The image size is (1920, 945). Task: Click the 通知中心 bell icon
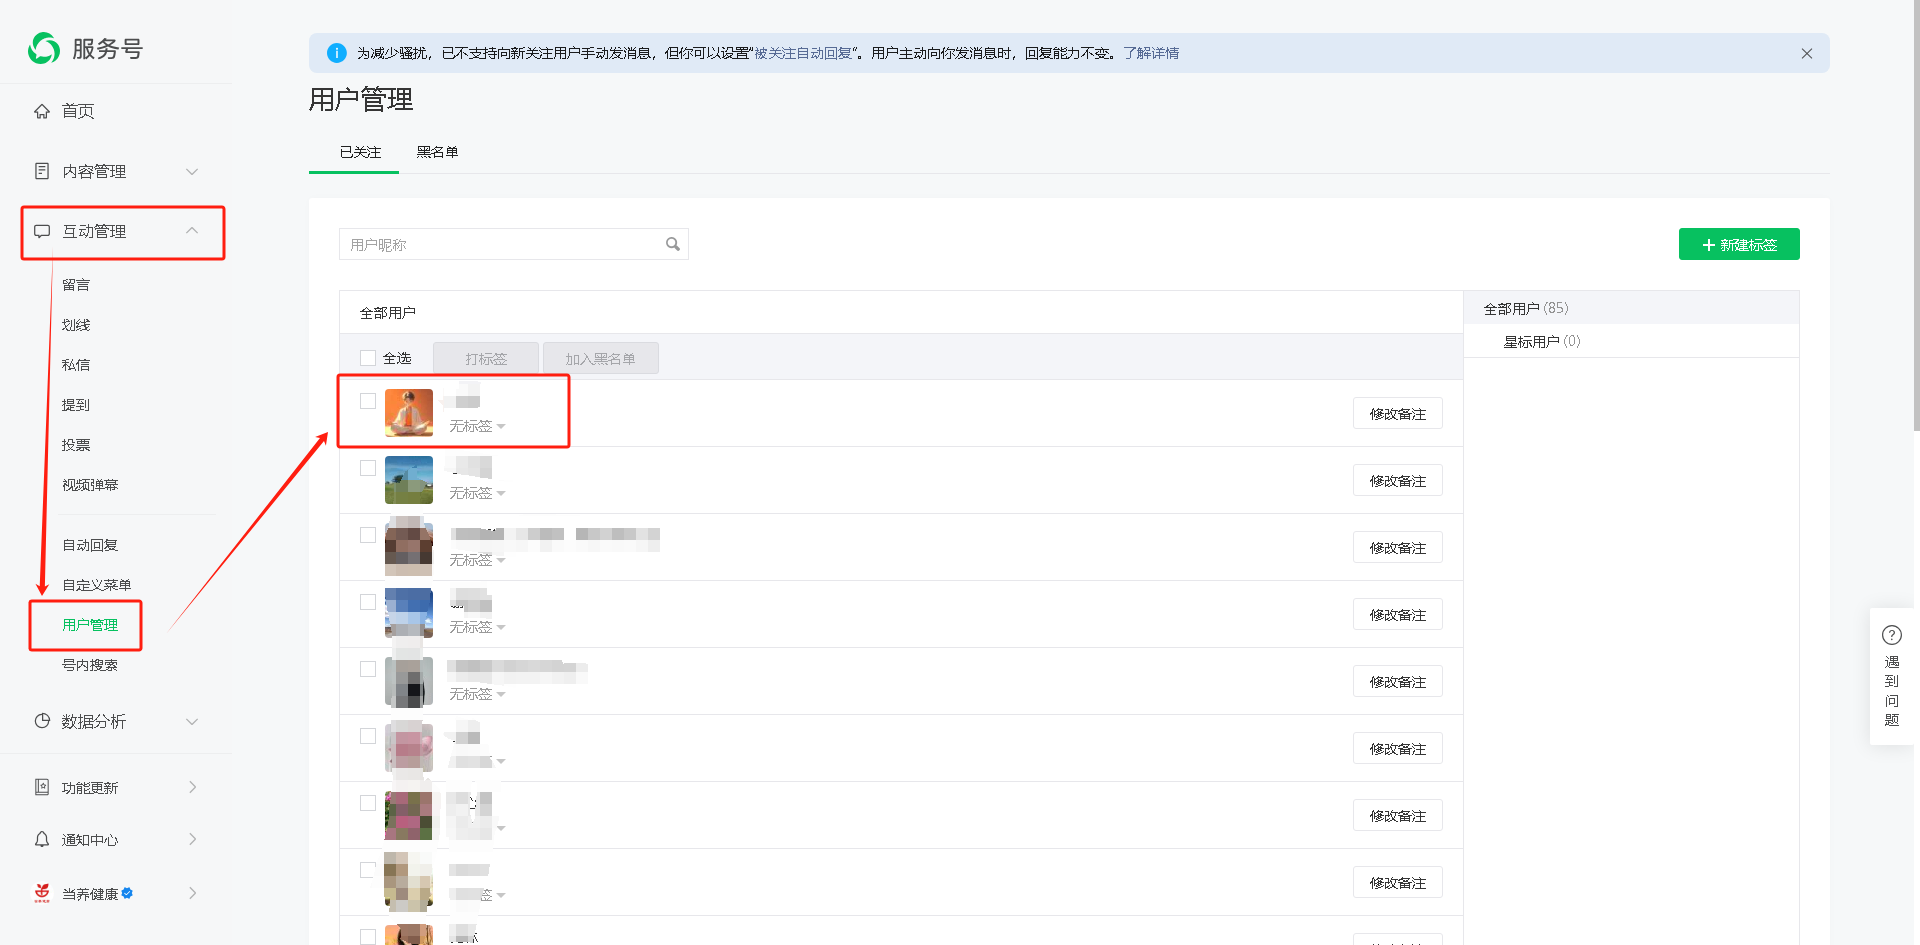coord(42,839)
